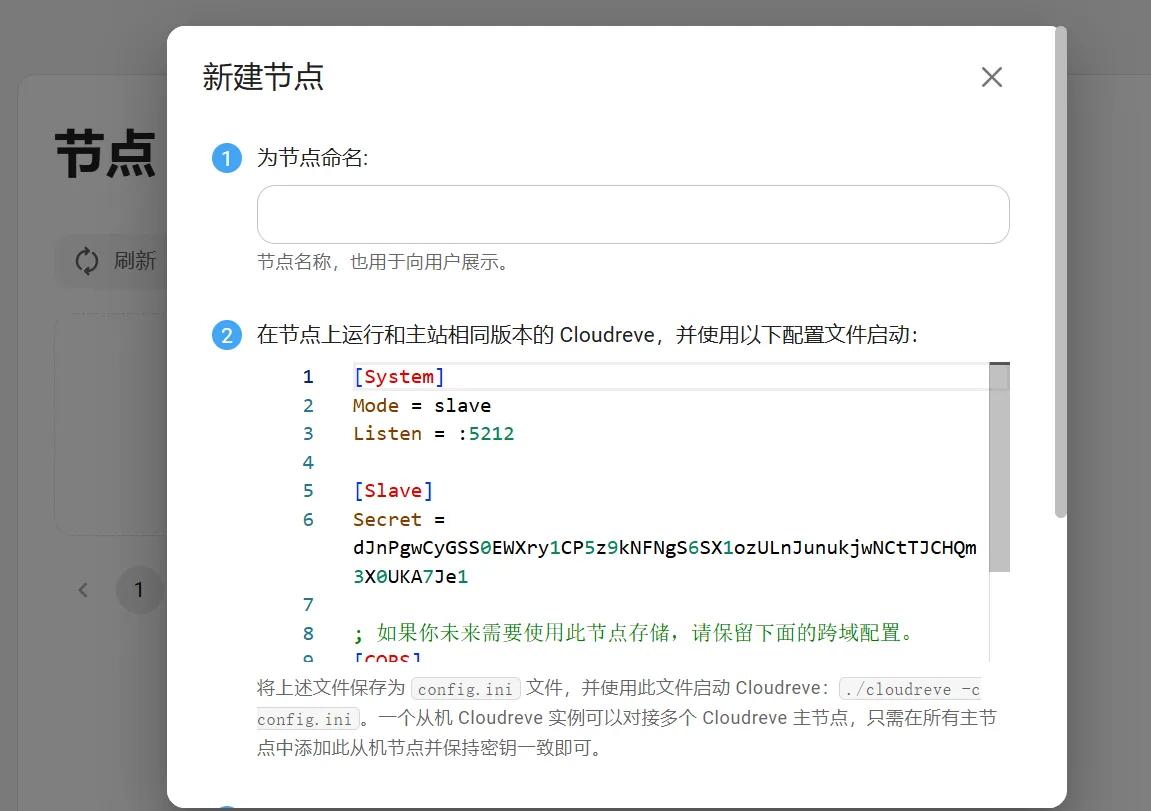Go to previous page using left chevron
Image resolution: width=1151 pixels, height=811 pixels.
(84, 590)
